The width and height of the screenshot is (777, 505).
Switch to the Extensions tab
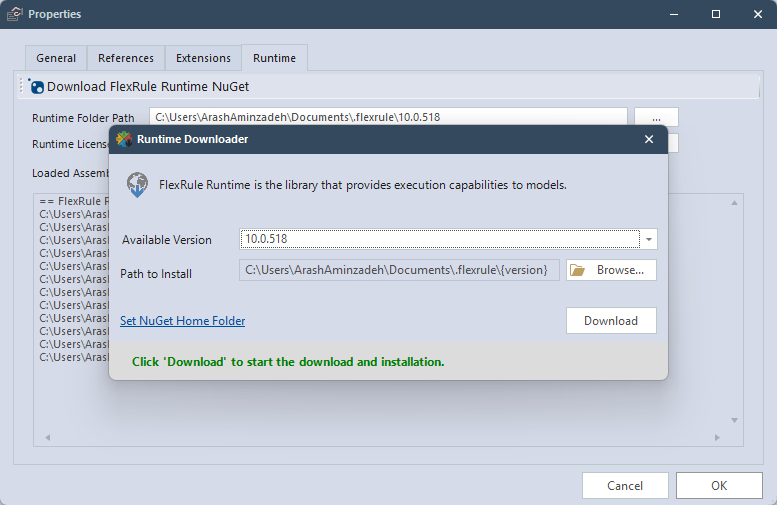click(203, 58)
